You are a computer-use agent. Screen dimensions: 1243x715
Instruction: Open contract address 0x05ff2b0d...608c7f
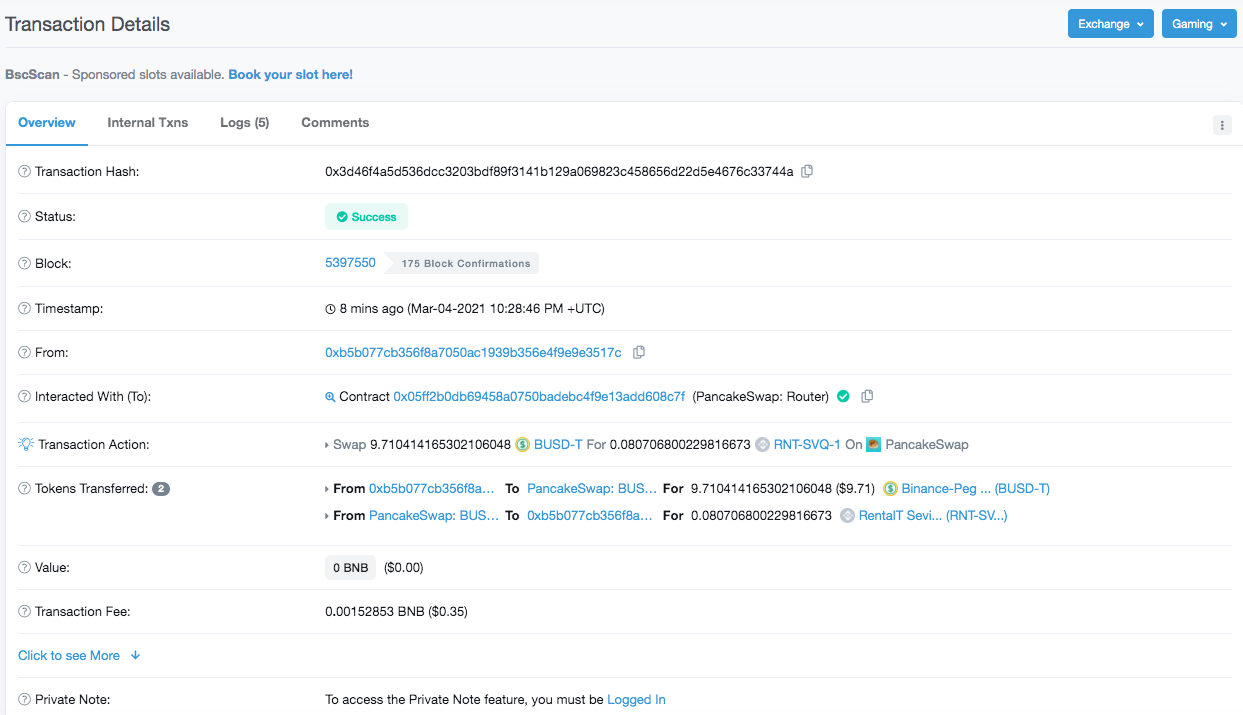539,397
